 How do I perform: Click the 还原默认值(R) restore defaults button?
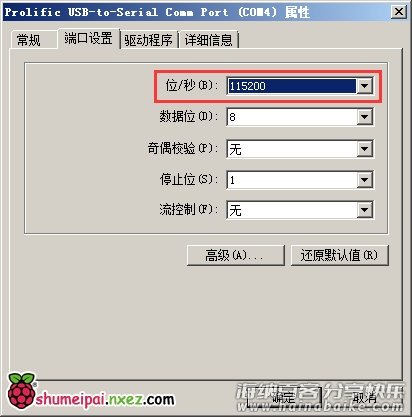[340, 256]
